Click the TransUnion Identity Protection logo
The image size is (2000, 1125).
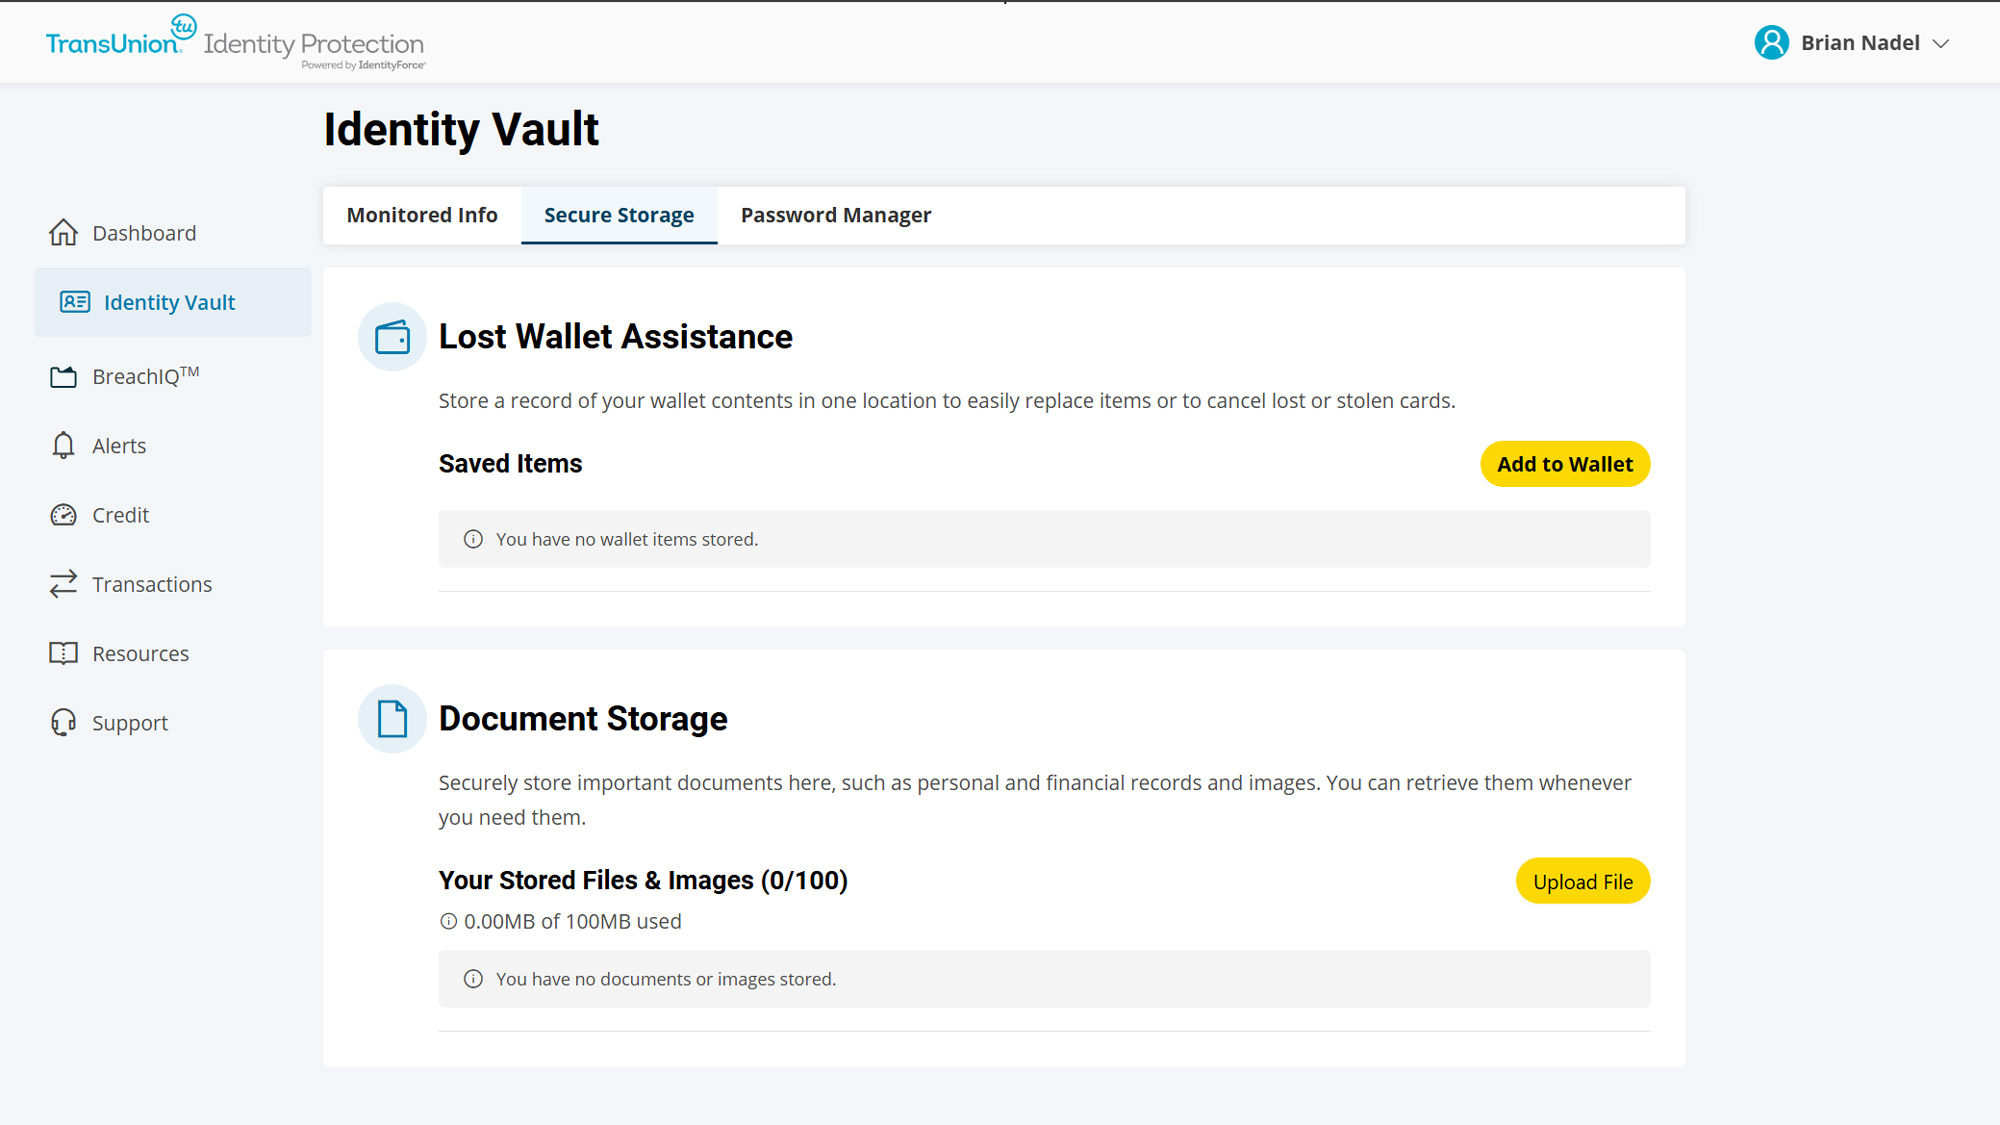point(235,44)
